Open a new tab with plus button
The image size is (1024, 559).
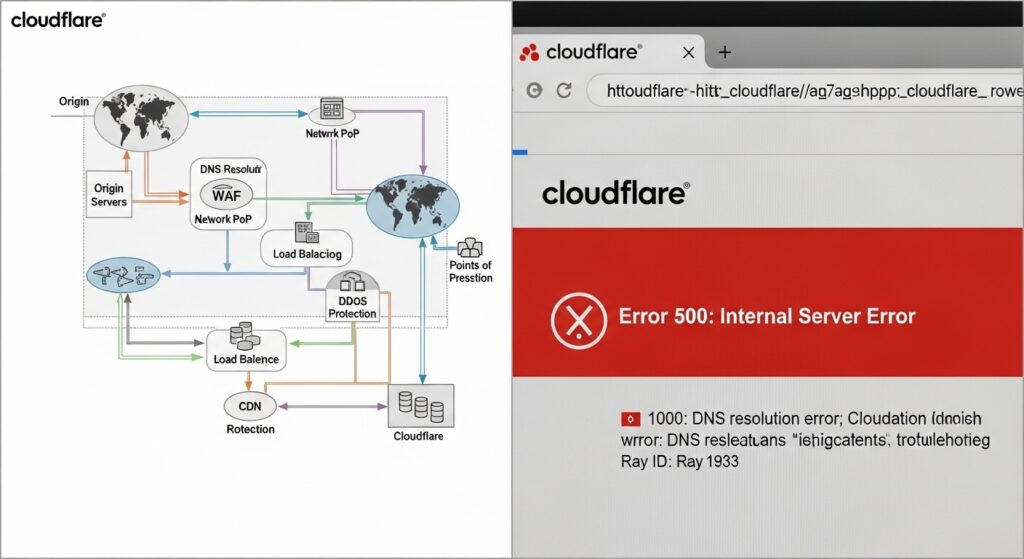(x=725, y=52)
